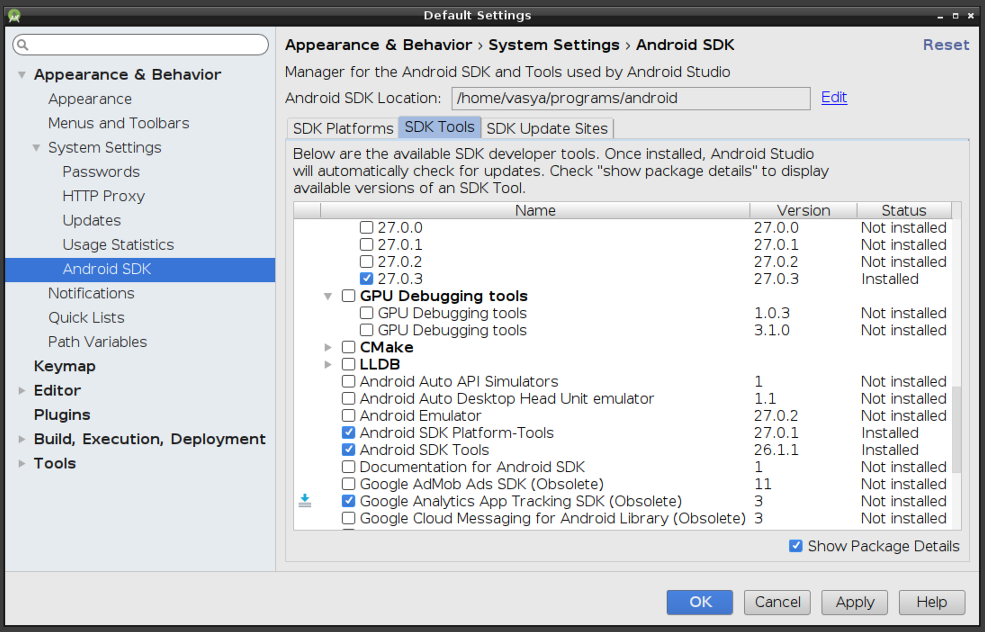The width and height of the screenshot is (985, 632).
Task: Uncheck Android SDK Platform-Tools
Action: click(349, 432)
